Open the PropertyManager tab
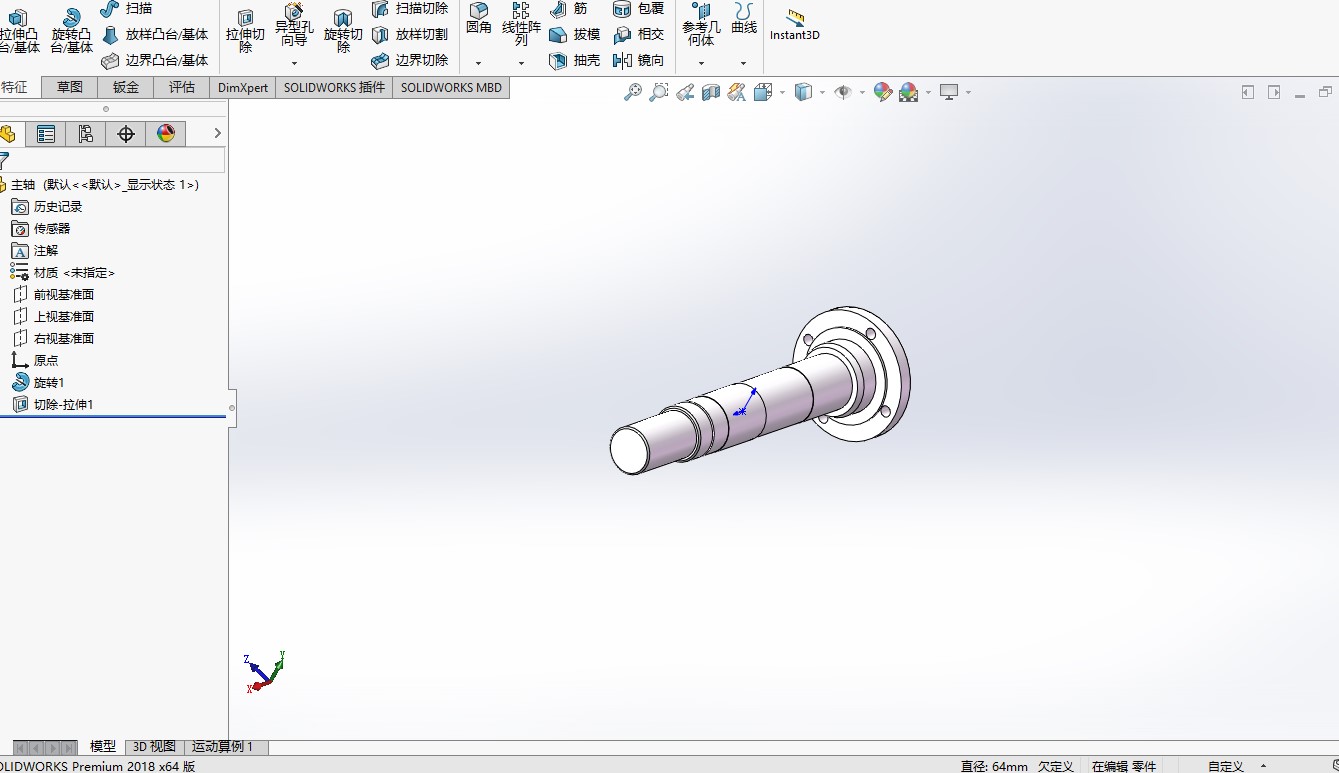 point(46,134)
